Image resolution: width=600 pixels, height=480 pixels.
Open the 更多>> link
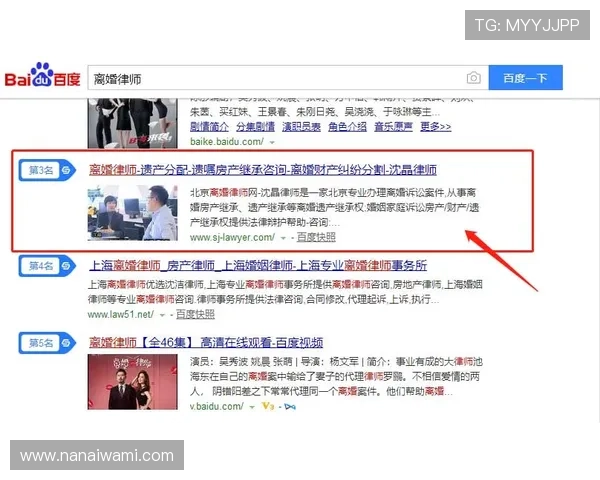pyautogui.click(x=435, y=127)
